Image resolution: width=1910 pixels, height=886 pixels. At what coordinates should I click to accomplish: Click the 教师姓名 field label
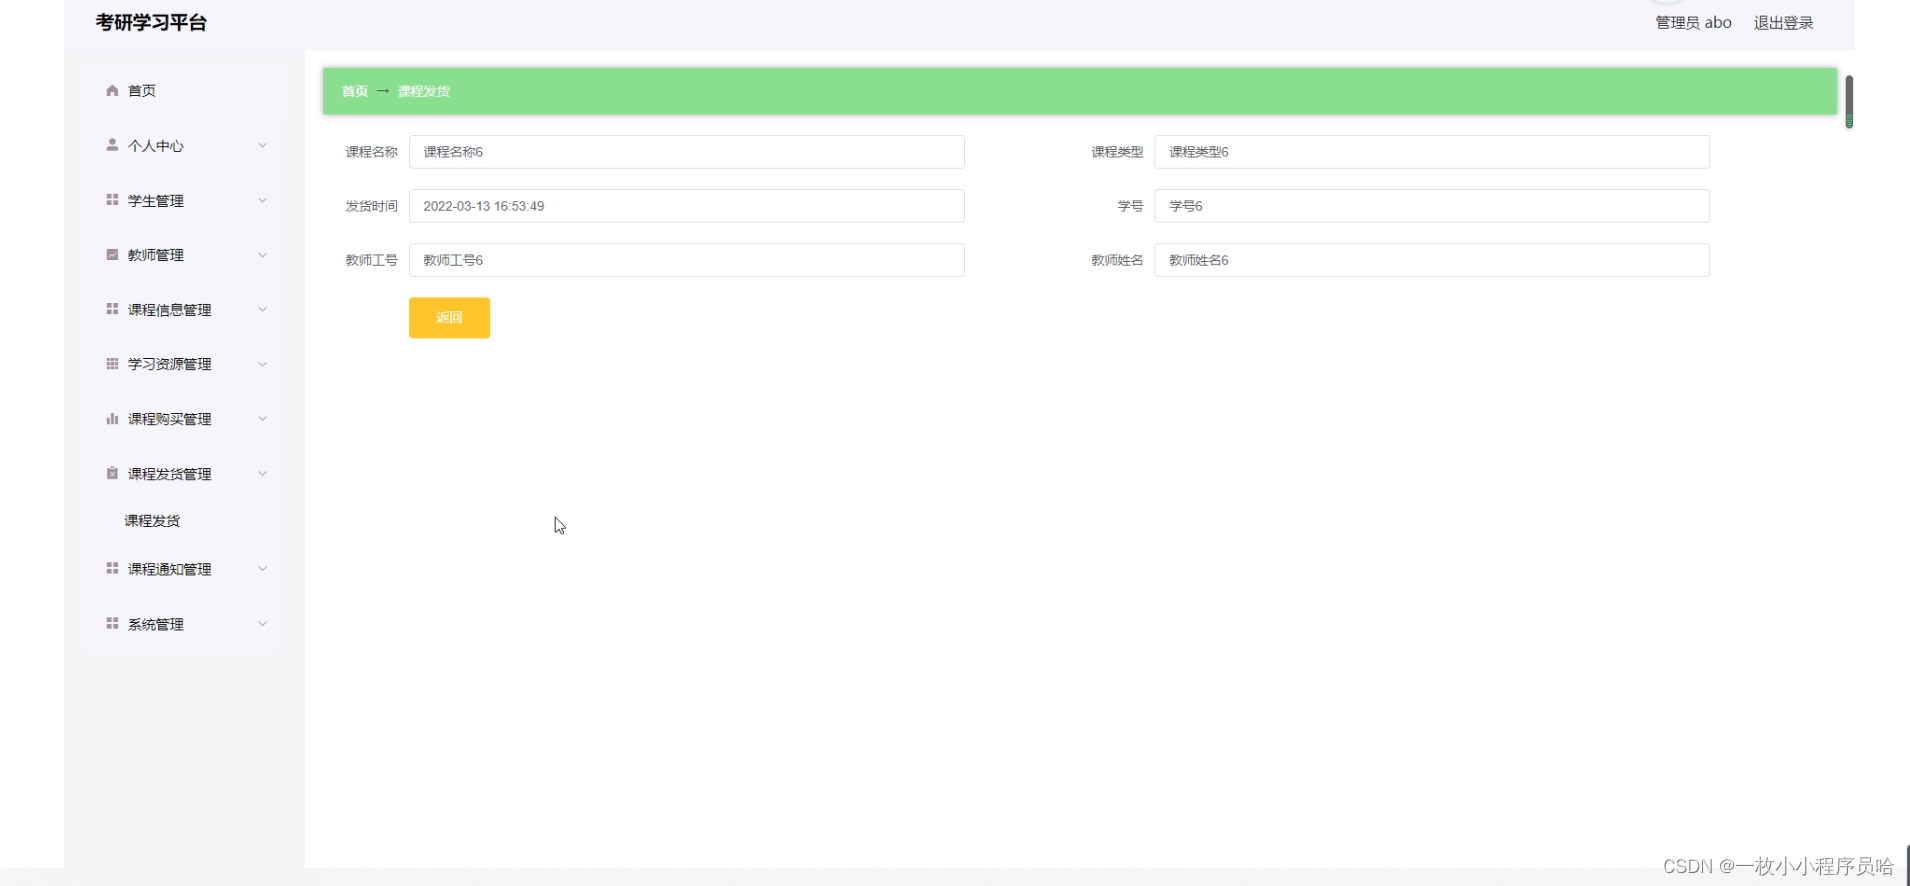[x=1117, y=260]
